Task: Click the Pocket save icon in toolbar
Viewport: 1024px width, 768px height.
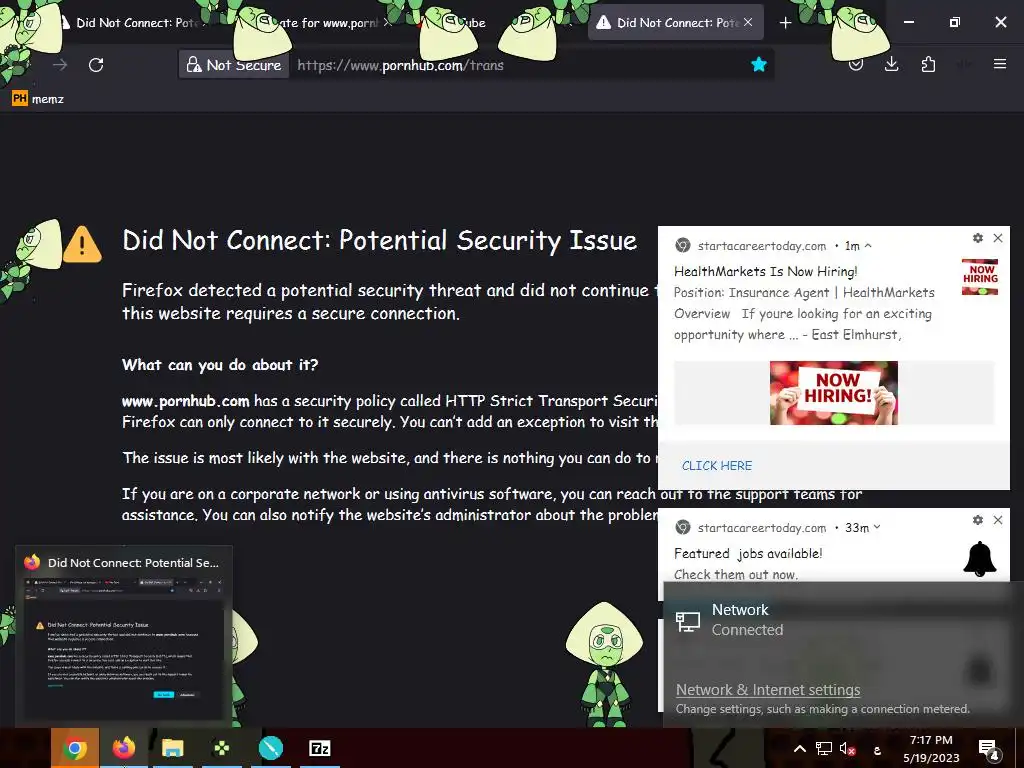Action: pyautogui.click(x=856, y=64)
